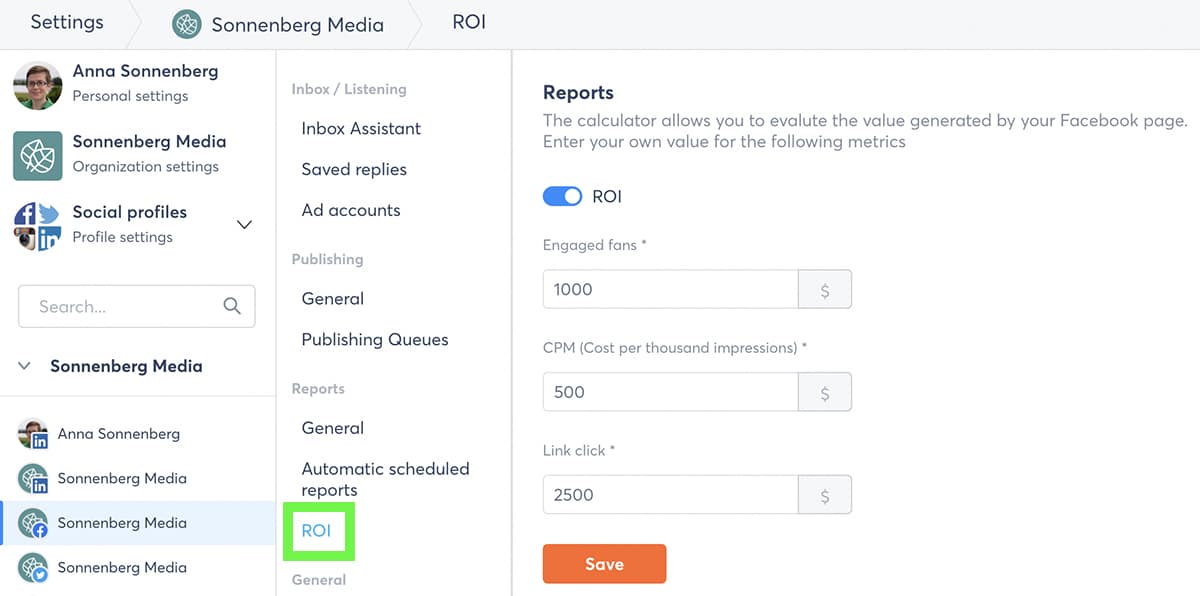Click the ROI breadcrumb
The height and width of the screenshot is (596, 1200).
point(469,22)
